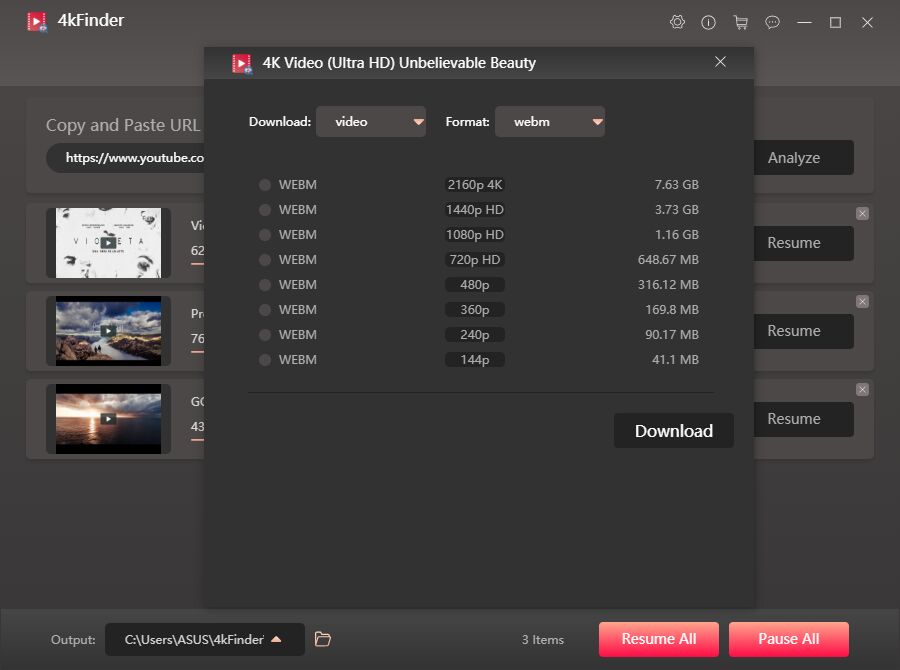Viewport: 900px width, 670px height.
Task: Open the 4kFinder settings gear
Action: (678, 21)
